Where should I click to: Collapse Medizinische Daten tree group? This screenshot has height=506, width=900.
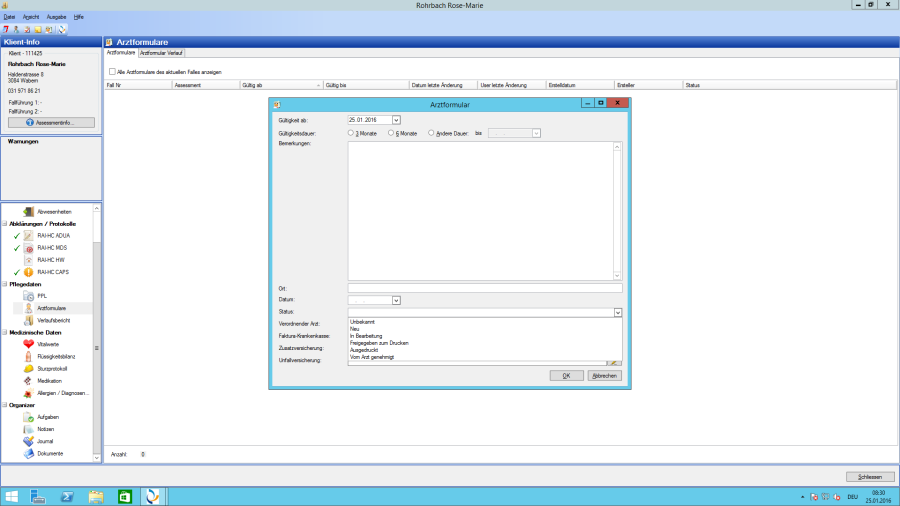tap(5, 332)
